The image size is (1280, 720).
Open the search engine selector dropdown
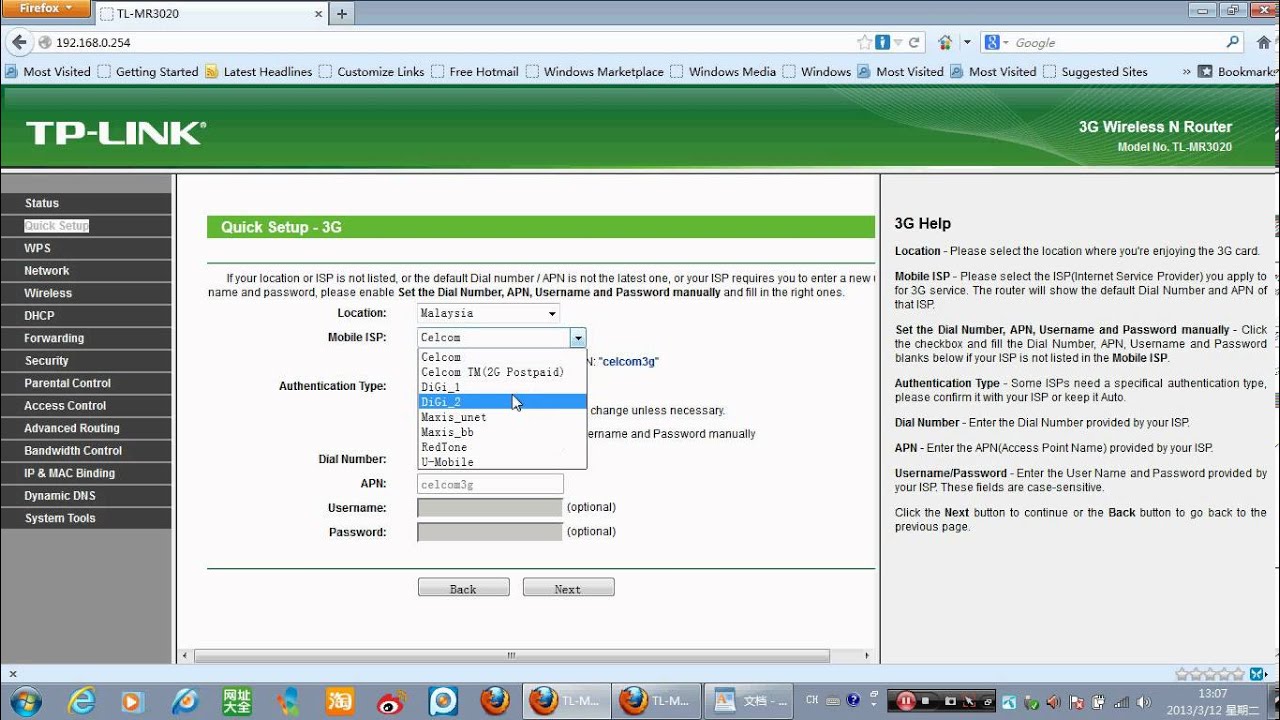(998, 43)
